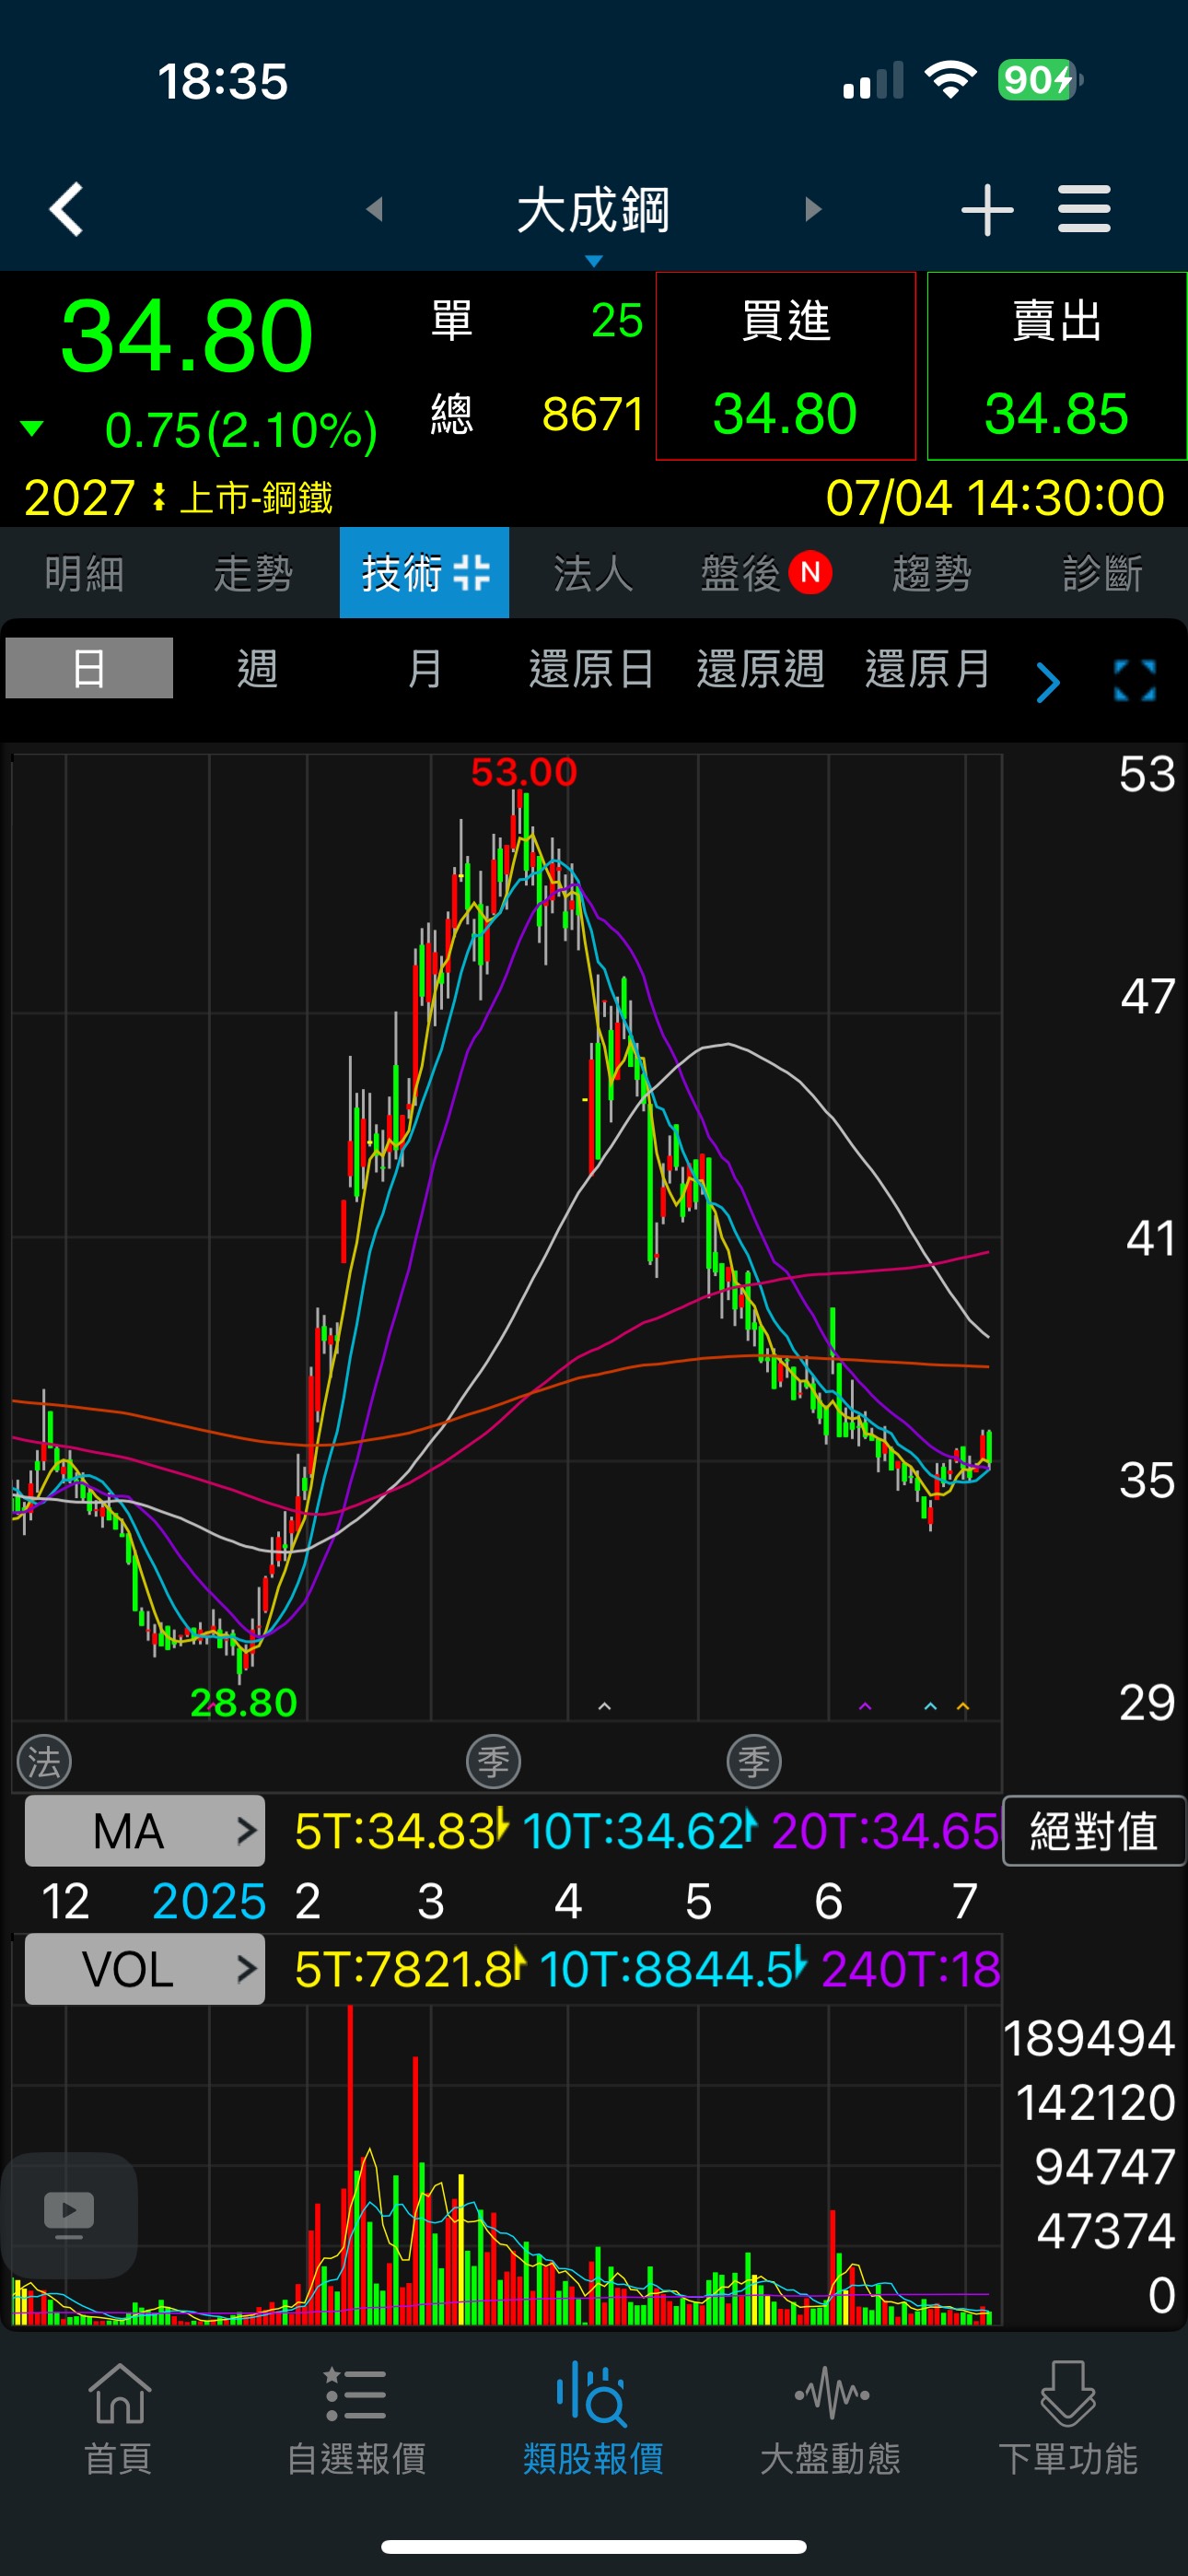This screenshot has height=2576, width=1188.
Task: Switch to previous stock with left triangle
Action: click(x=375, y=209)
